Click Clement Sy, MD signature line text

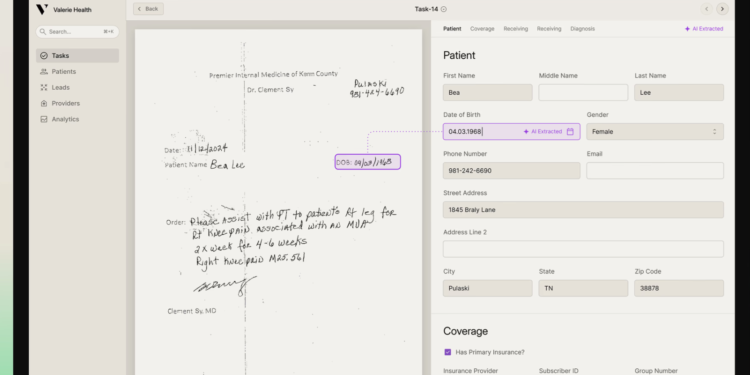click(192, 311)
